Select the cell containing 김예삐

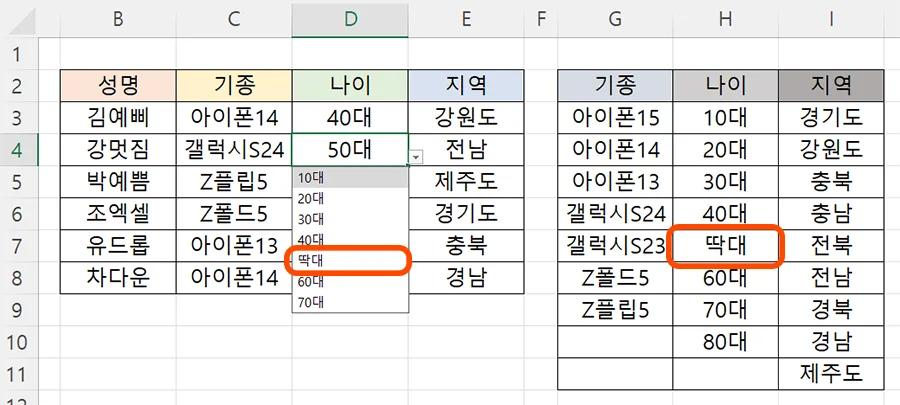click(x=118, y=118)
